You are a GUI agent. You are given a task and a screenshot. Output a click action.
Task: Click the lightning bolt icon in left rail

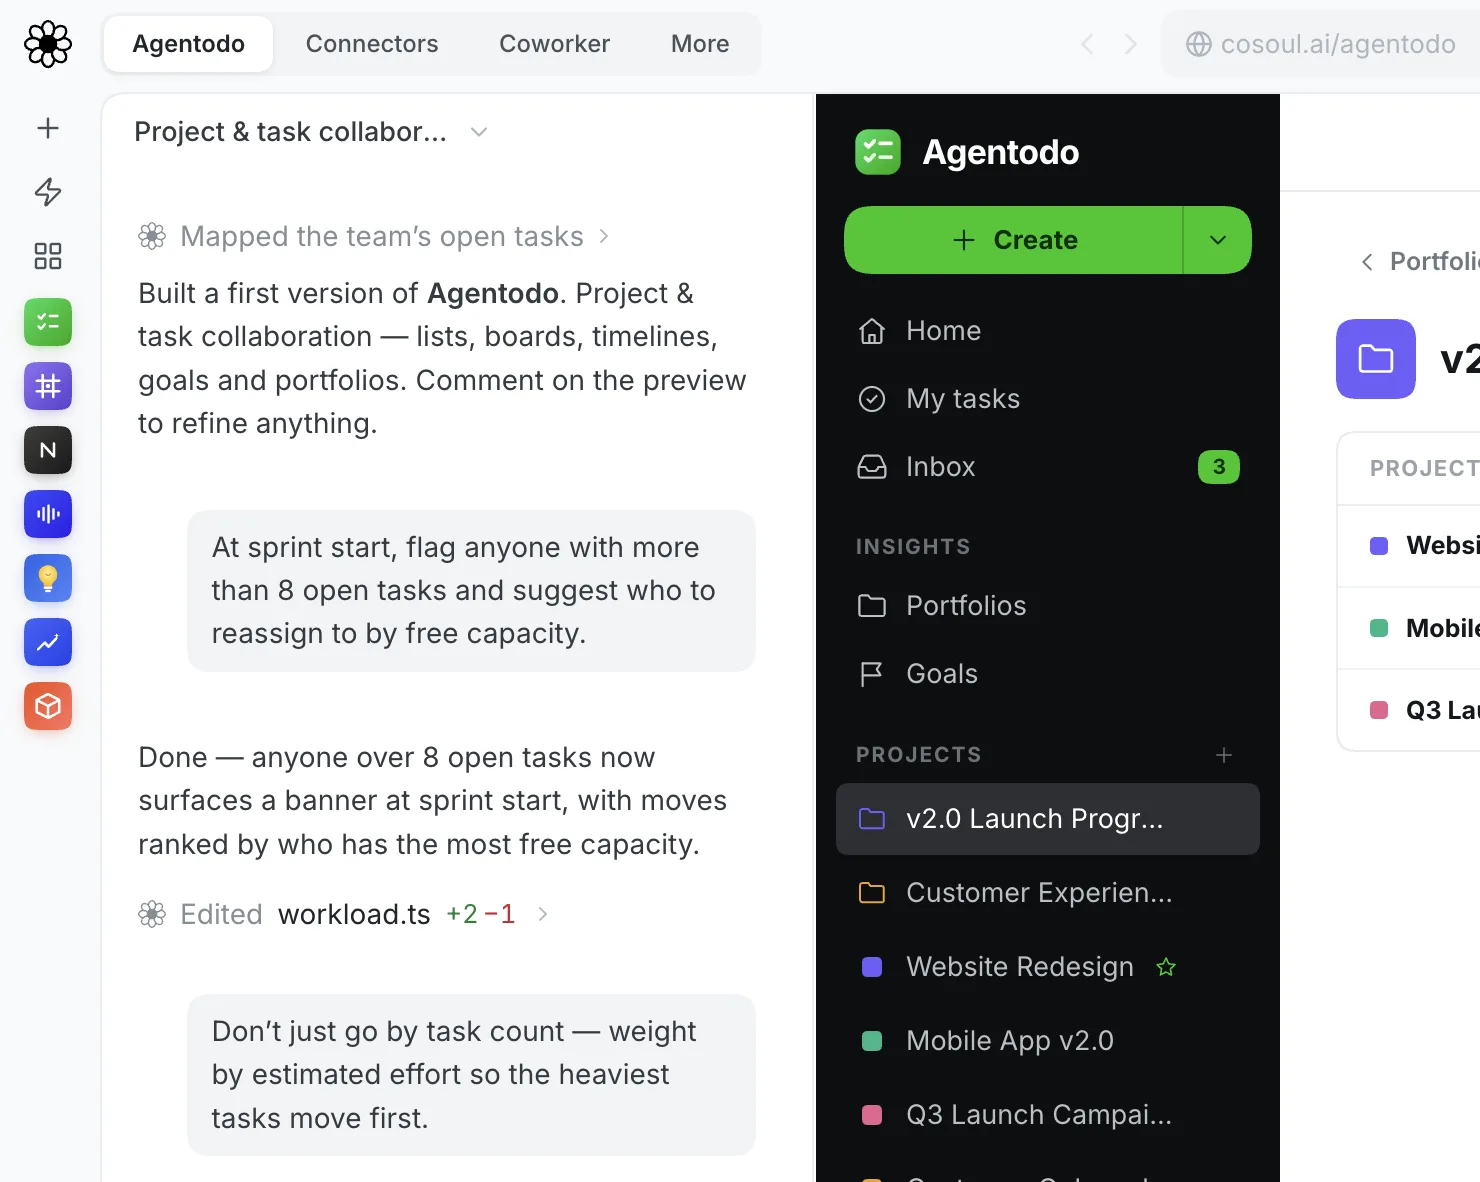(x=48, y=192)
